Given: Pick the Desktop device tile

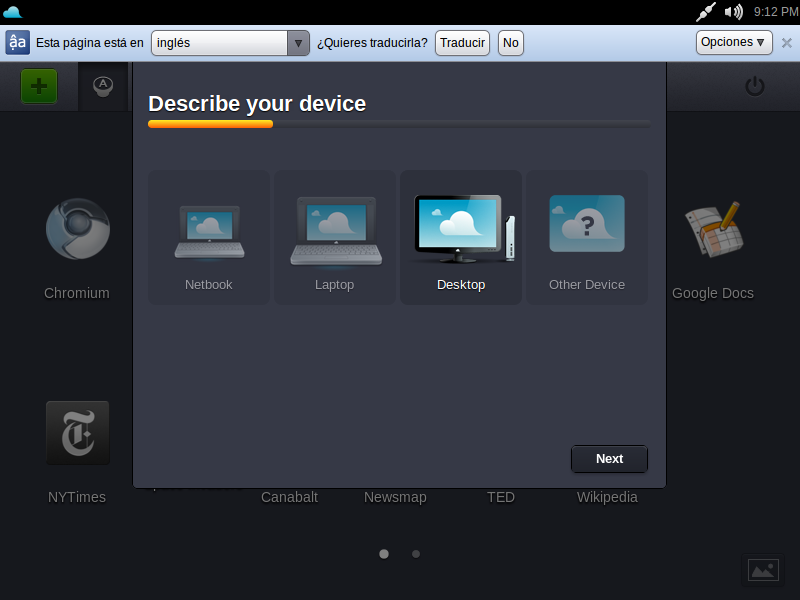Looking at the screenshot, I should (x=461, y=237).
